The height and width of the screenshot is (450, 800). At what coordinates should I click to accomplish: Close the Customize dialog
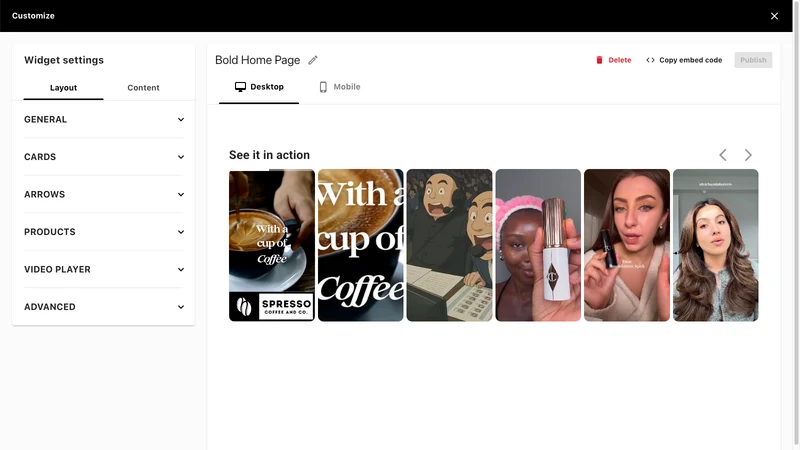pos(774,16)
